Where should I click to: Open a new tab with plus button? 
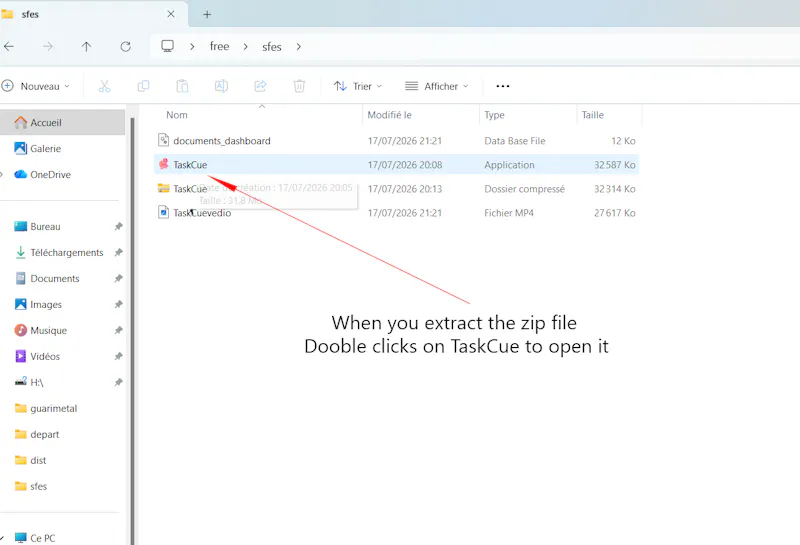207,14
